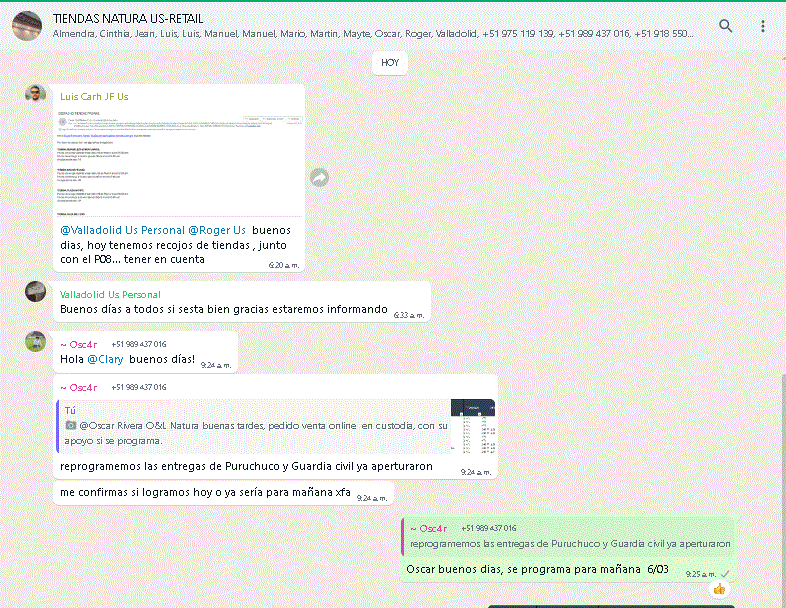
Task: Click Valladolid Us Personal profile picture
Action: tap(36, 291)
